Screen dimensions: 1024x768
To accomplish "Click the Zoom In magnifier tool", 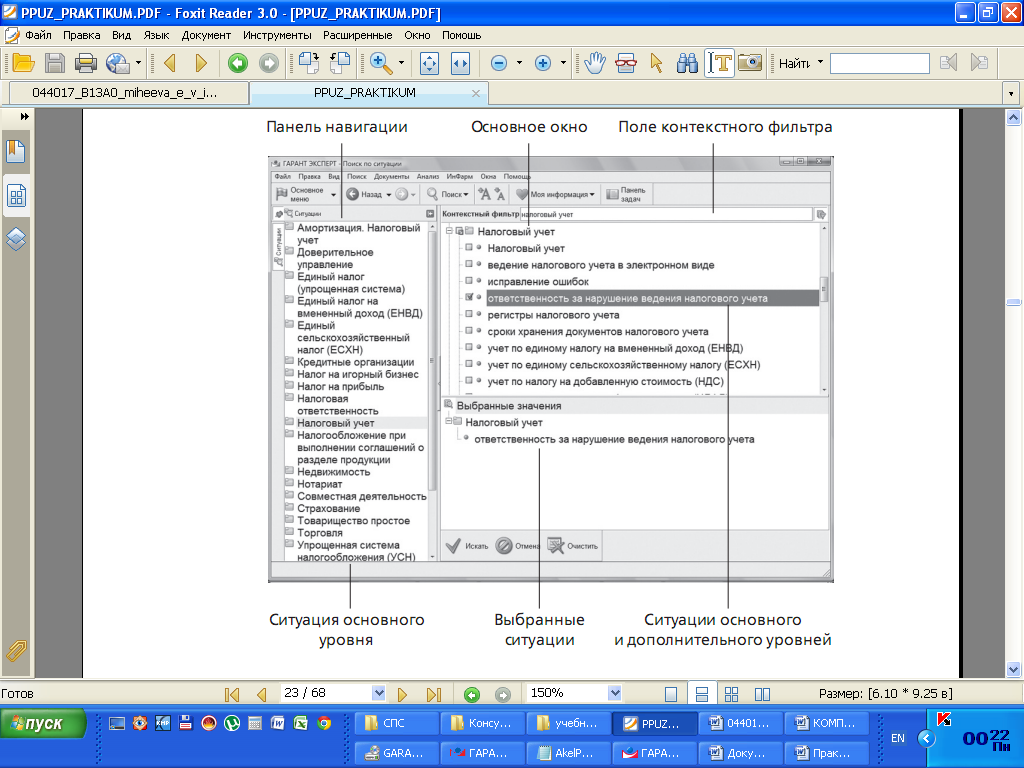I will coord(380,63).
